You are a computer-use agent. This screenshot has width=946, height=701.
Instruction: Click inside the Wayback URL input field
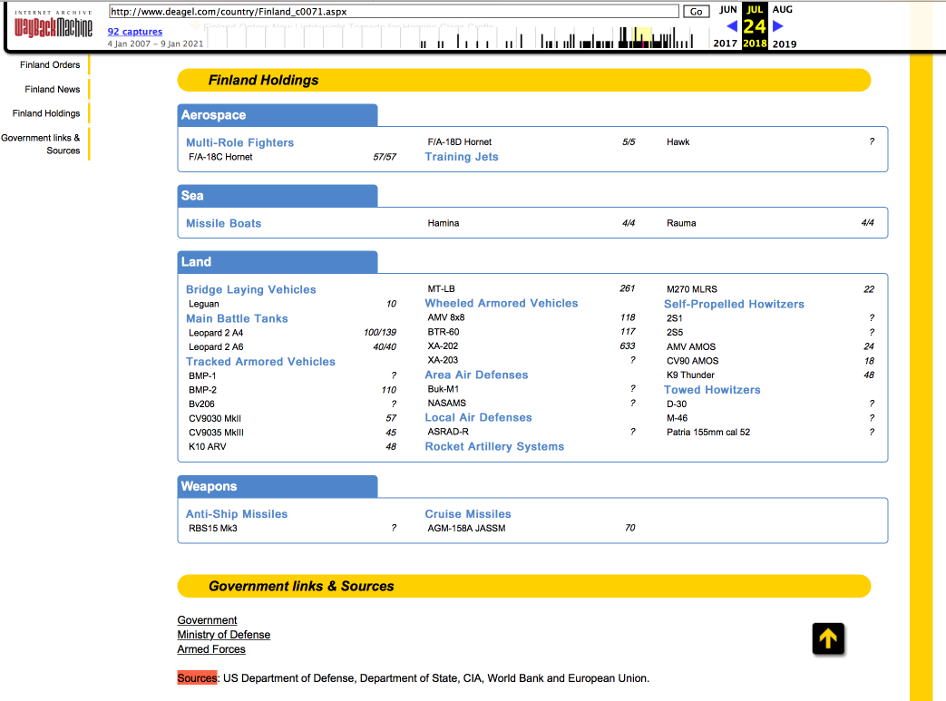(x=394, y=11)
